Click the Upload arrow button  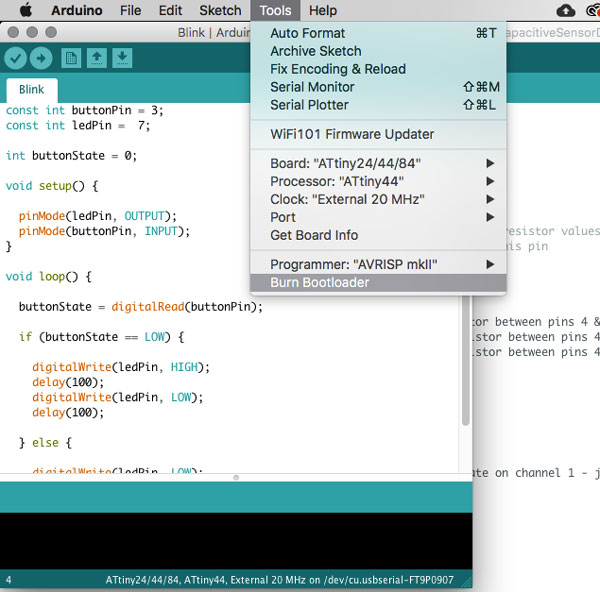41,58
